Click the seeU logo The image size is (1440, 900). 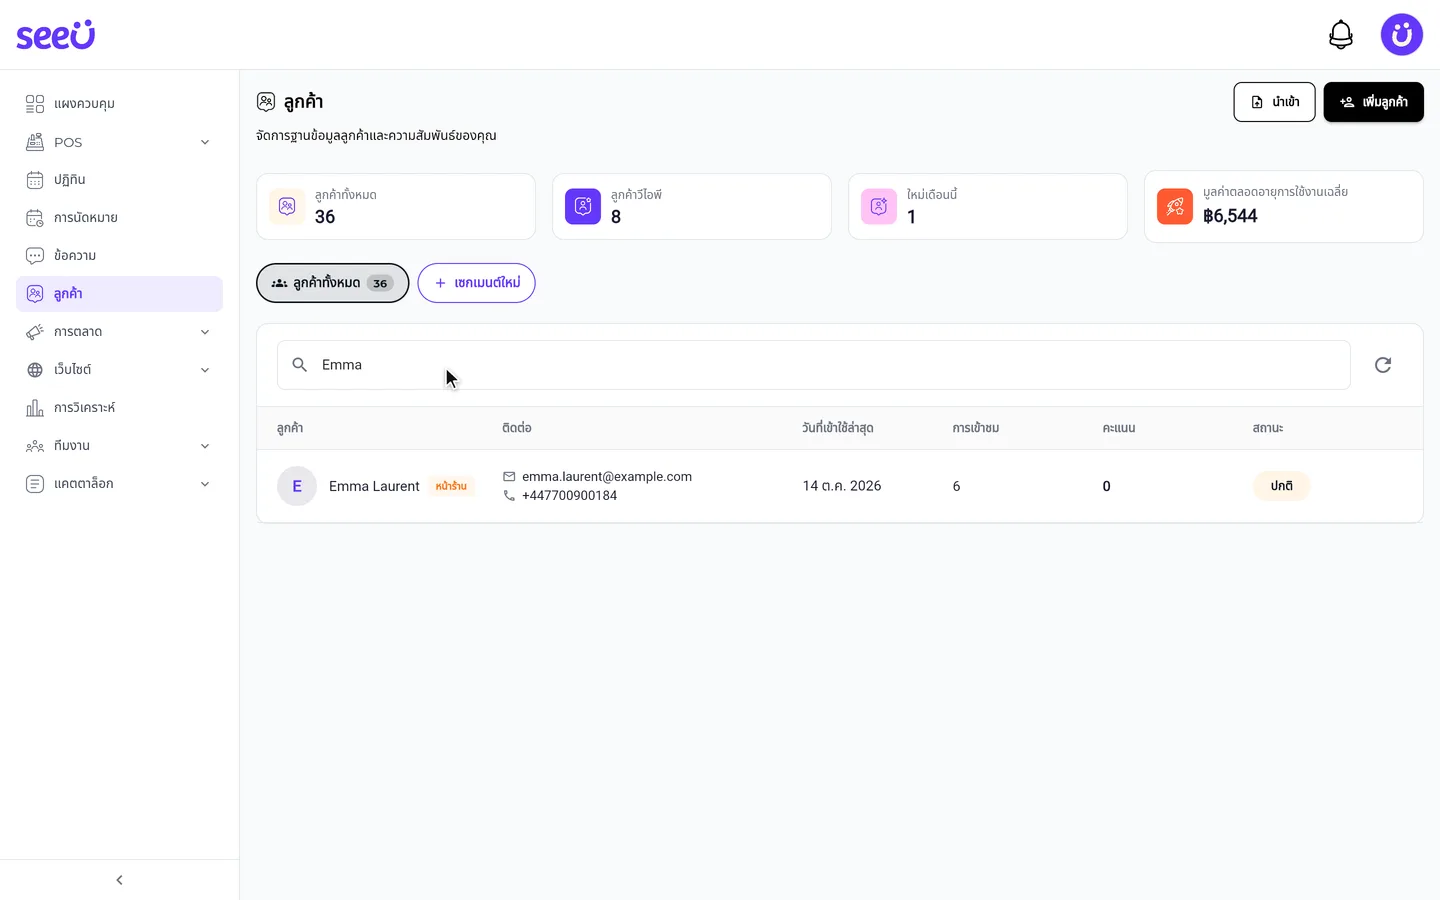pyautogui.click(x=55, y=34)
